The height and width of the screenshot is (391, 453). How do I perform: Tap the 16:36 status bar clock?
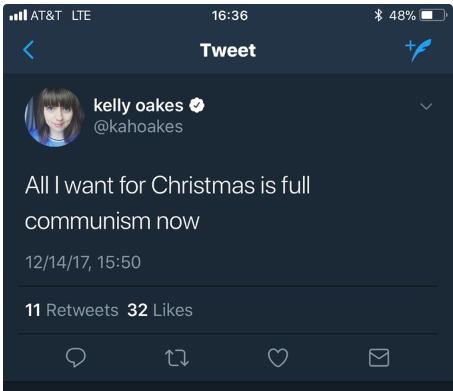pos(230,15)
